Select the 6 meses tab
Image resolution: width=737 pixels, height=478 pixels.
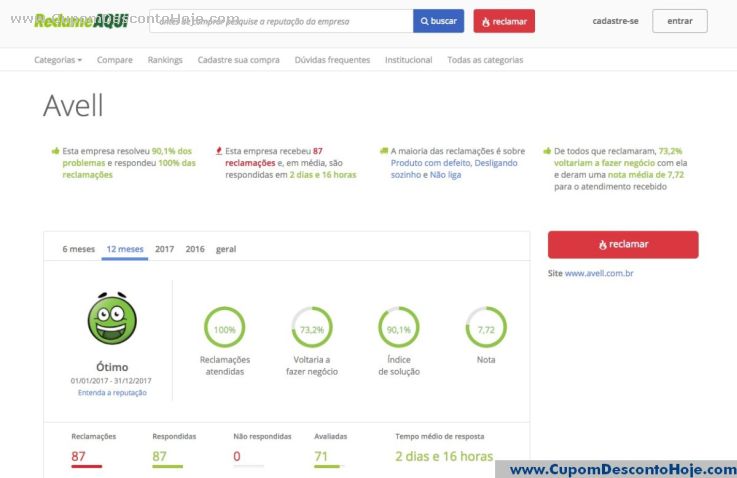coord(78,249)
